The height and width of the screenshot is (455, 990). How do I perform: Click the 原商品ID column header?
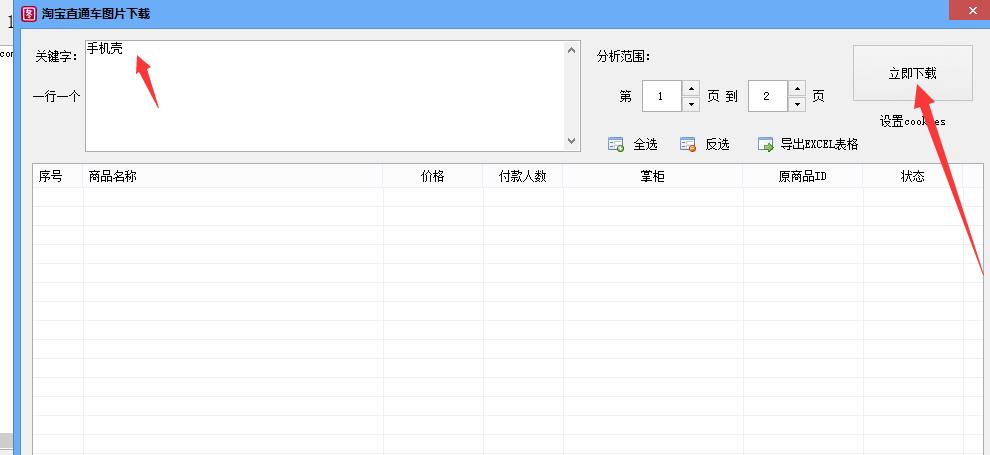pos(802,176)
